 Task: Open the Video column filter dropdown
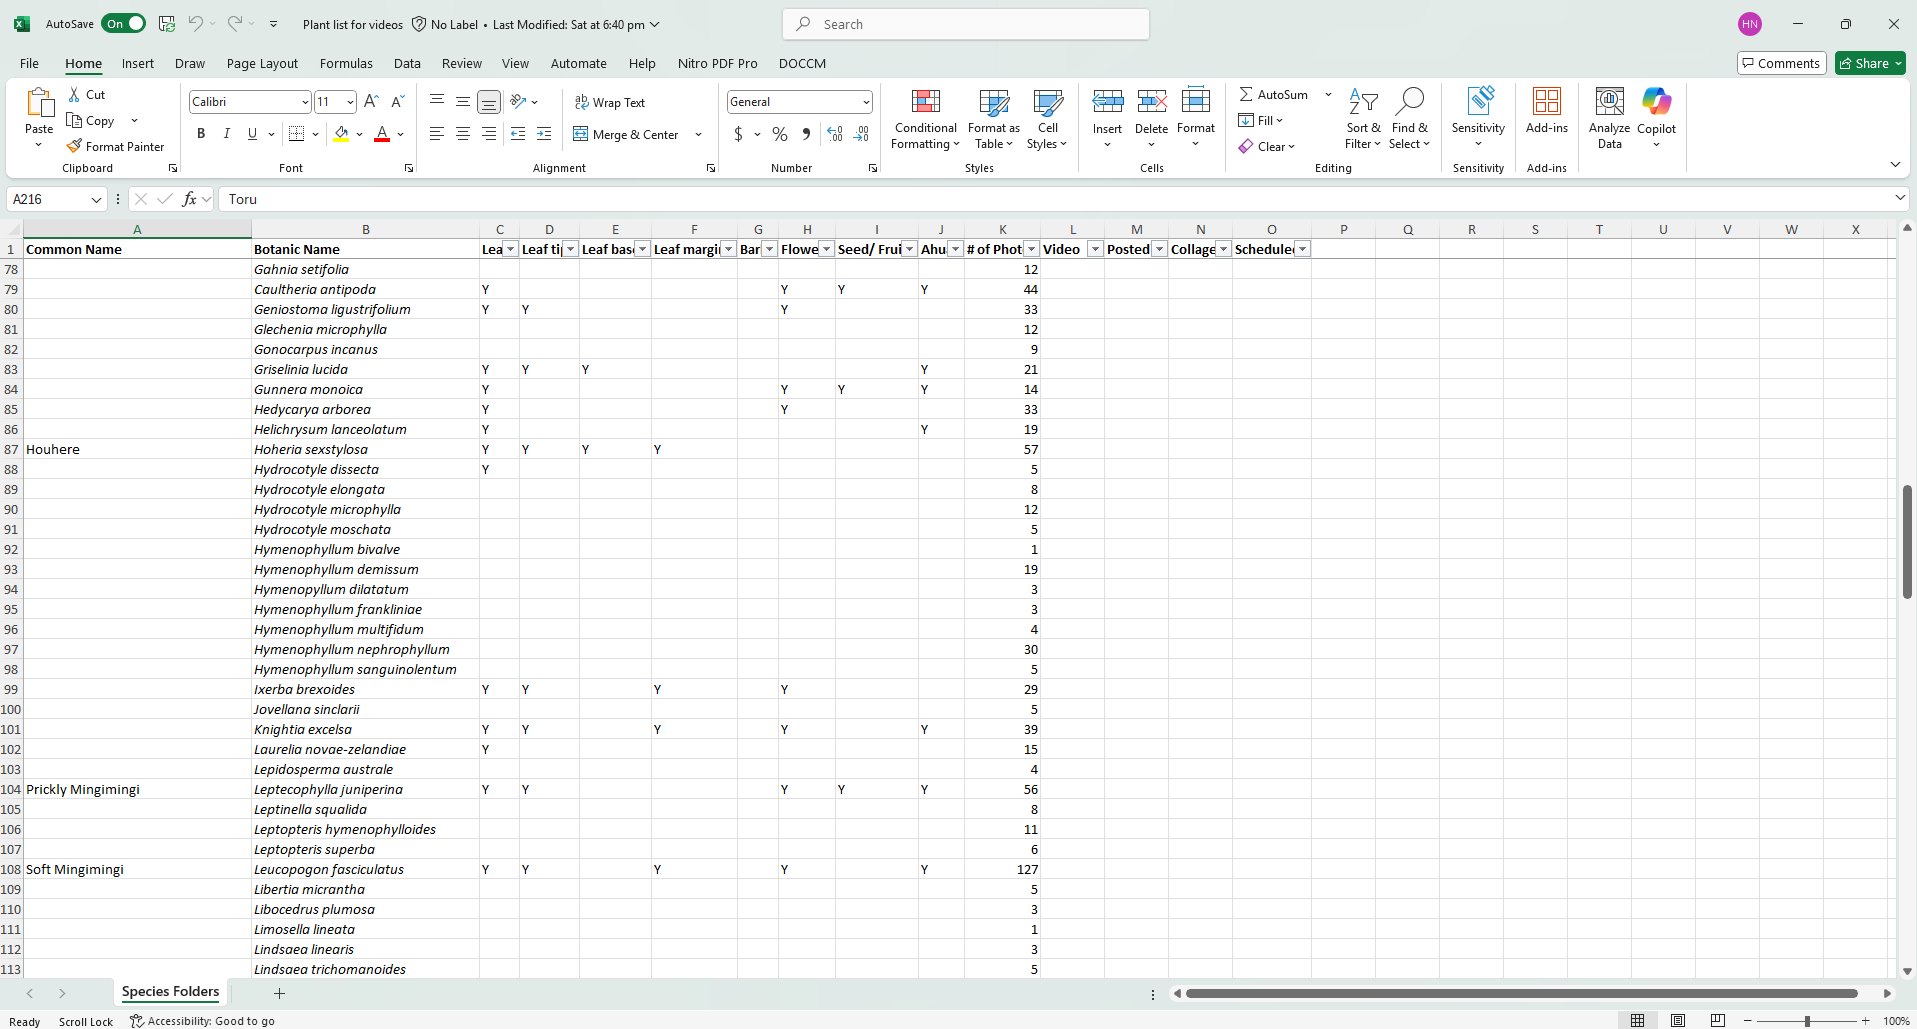click(x=1095, y=249)
